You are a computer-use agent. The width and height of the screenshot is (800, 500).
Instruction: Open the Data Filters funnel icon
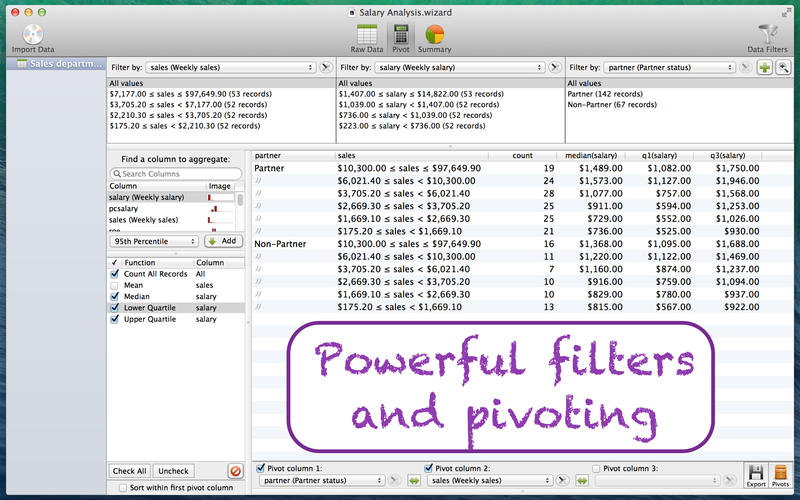(771, 34)
